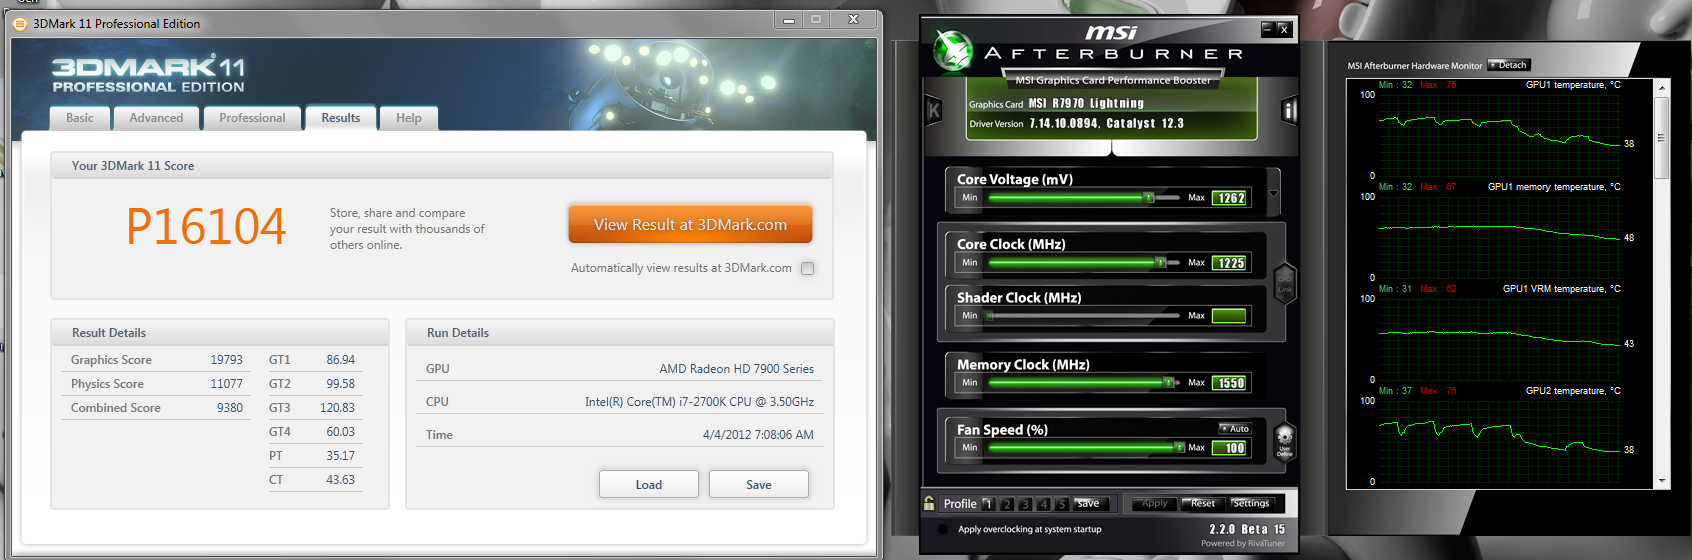Select profile slot 5
Screen dimensions: 1692x560
click(x=1061, y=504)
